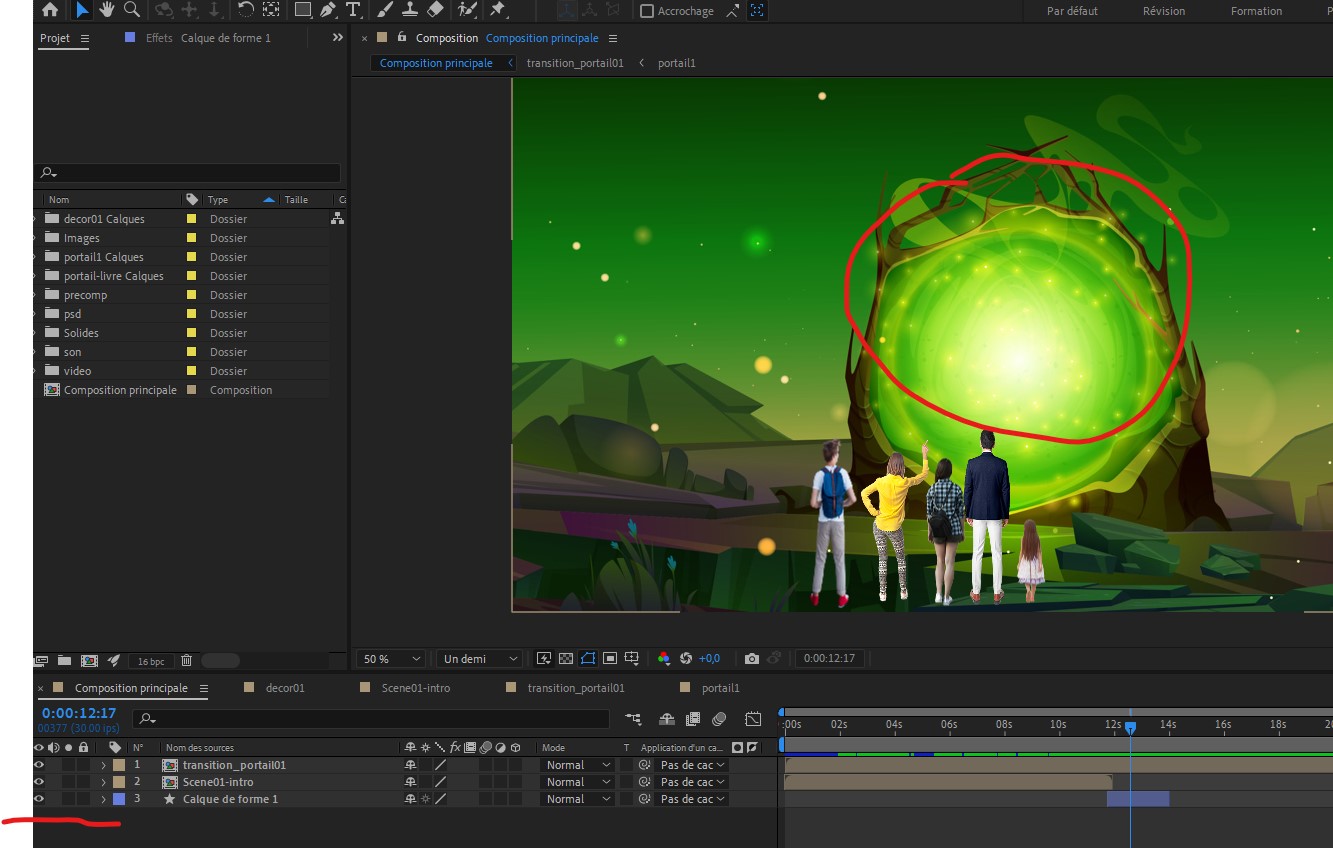Click the blue label swatch of layer 3
1333x848 pixels.
(x=119, y=799)
